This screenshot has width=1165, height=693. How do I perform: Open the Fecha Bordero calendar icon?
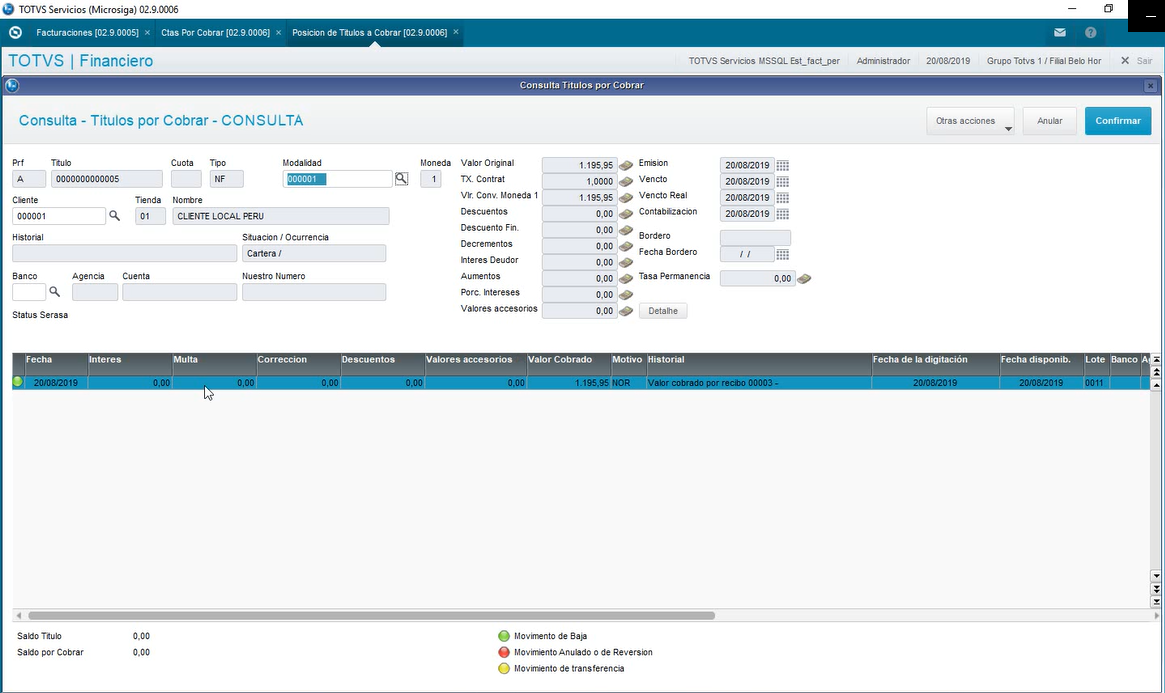[782, 254]
